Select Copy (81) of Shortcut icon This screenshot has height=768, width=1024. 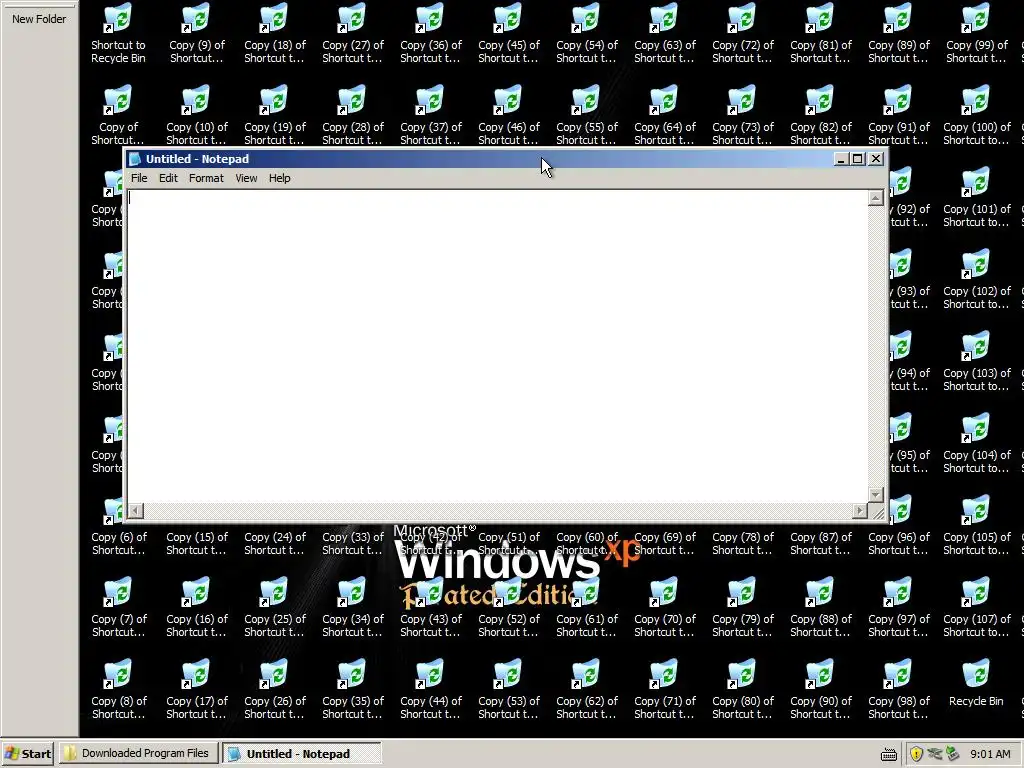point(821,33)
